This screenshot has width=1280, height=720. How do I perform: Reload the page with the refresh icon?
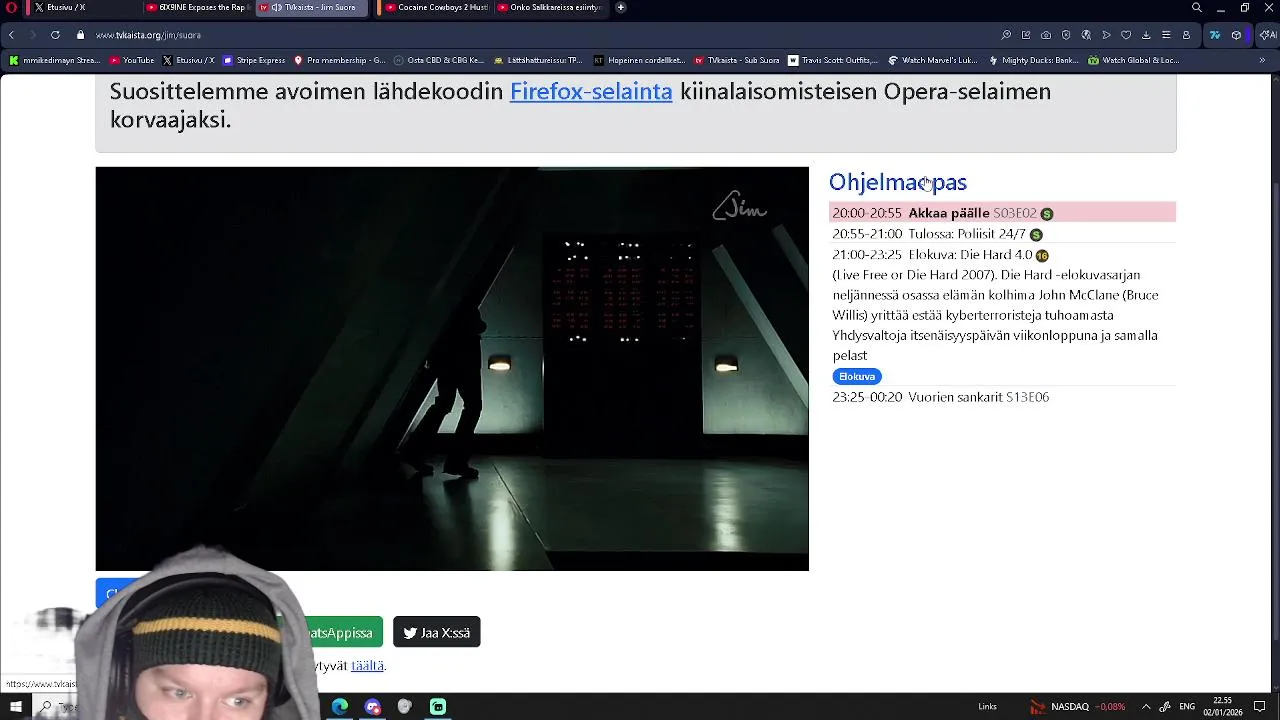[x=55, y=35]
